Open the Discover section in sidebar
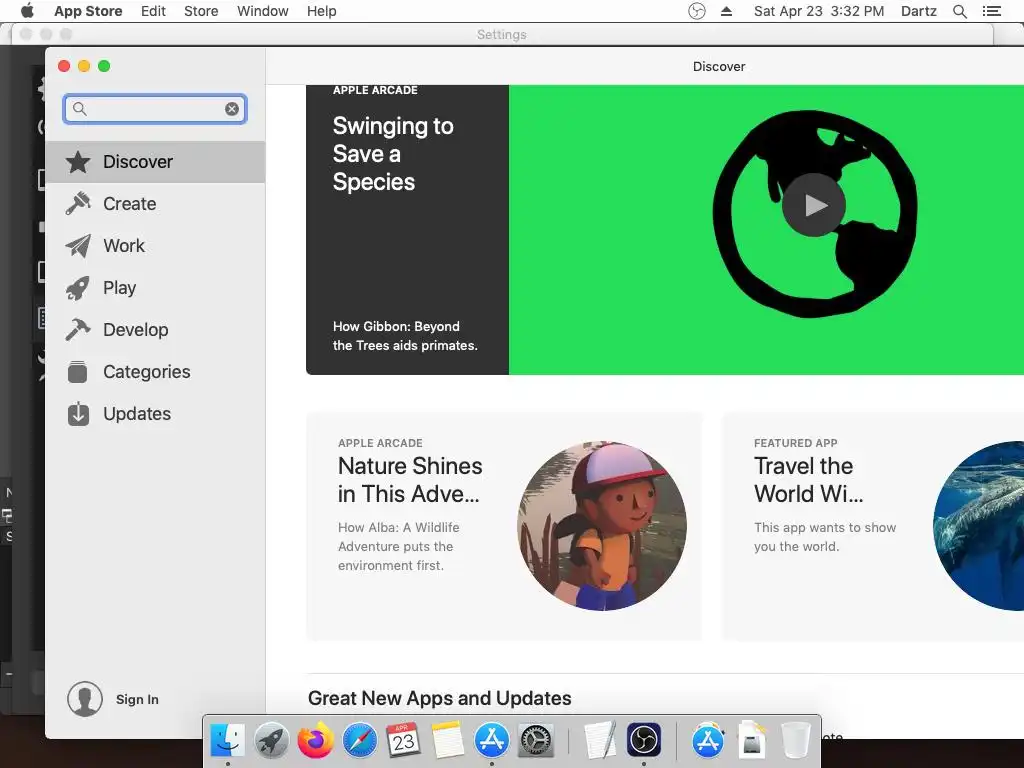Image resolution: width=1024 pixels, height=768 pixels. (155, 162)
